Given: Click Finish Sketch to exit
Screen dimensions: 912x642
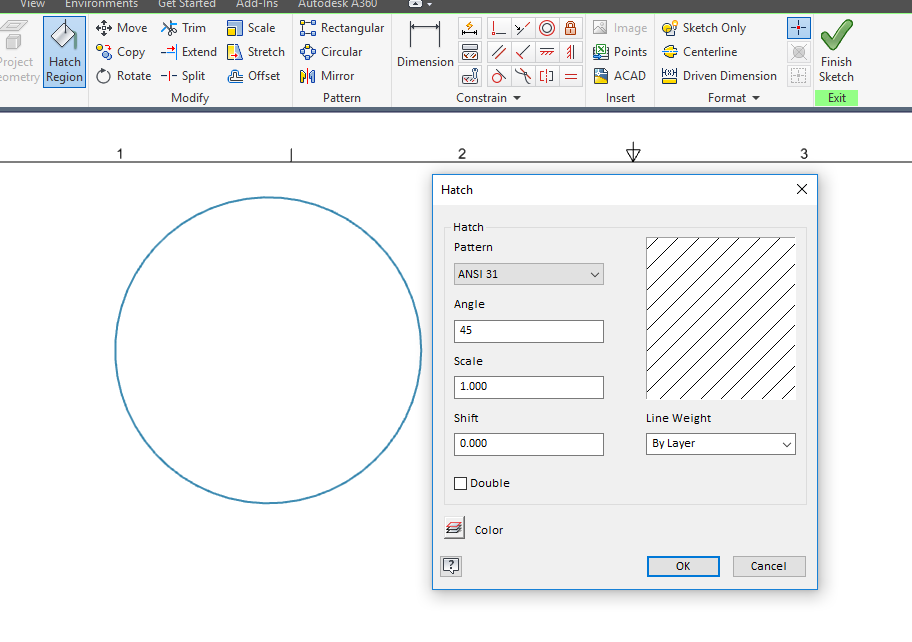Looking at the screenshot, I should (836, 51).
